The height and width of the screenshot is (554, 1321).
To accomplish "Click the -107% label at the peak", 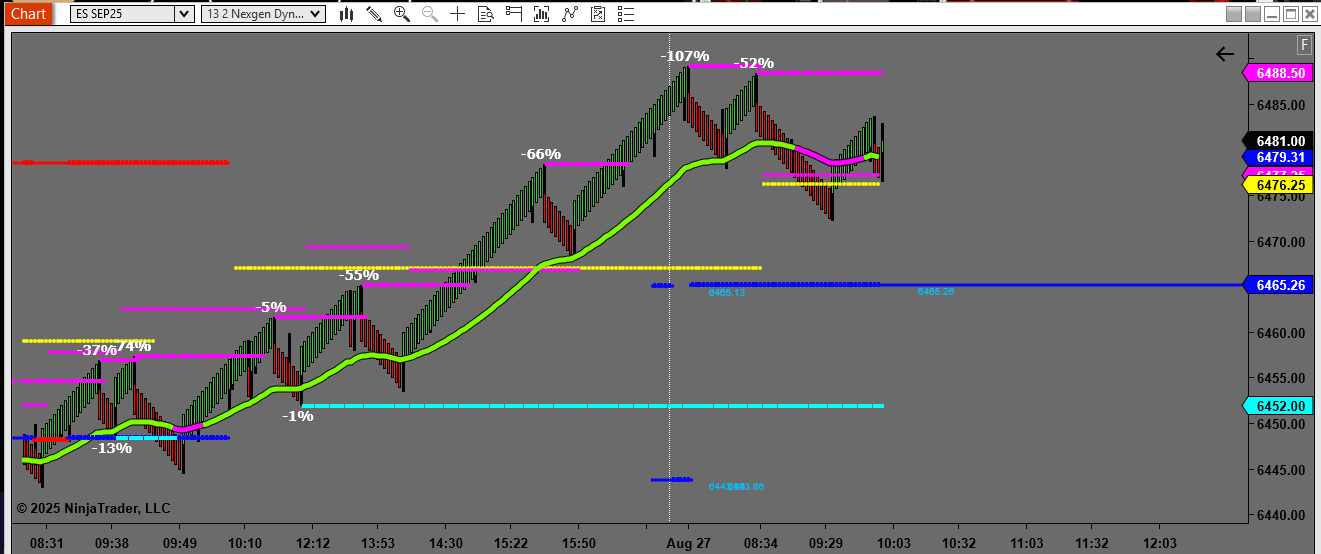I will [x=685, y=56].
